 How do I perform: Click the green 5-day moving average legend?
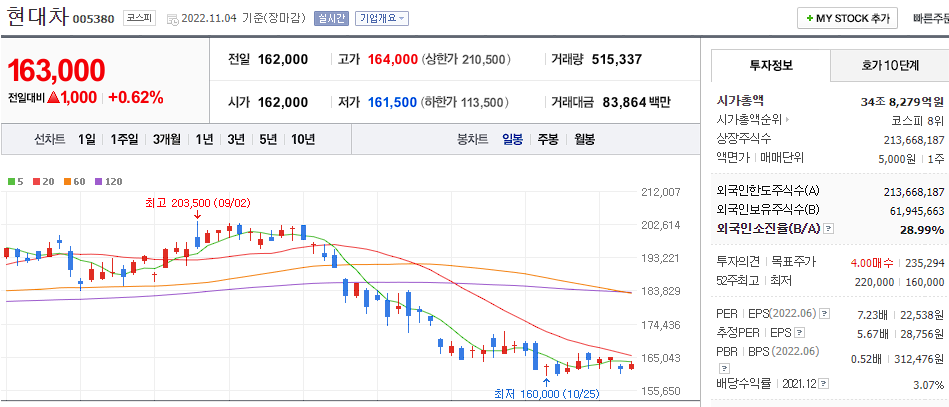[x=15, y=181]
